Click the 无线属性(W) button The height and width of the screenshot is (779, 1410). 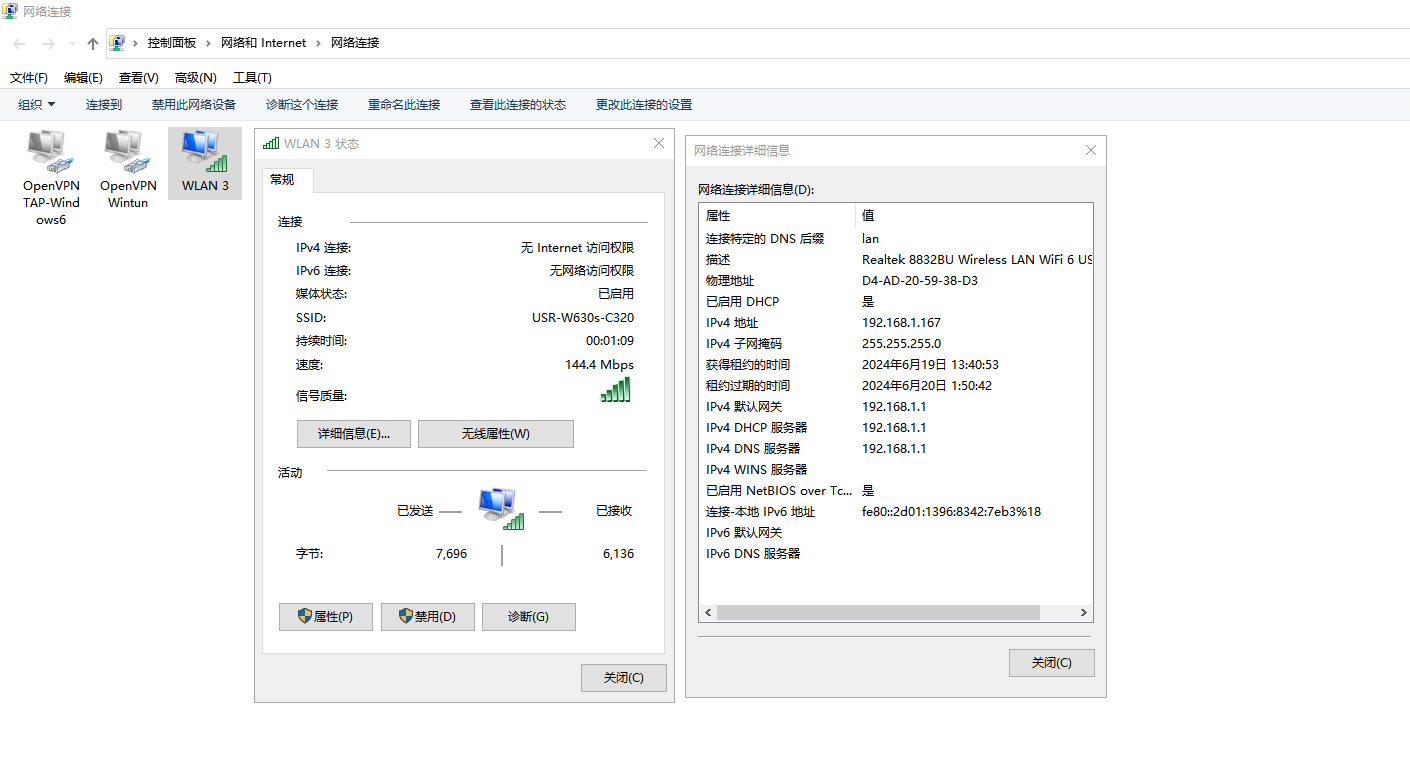(495, 434)
